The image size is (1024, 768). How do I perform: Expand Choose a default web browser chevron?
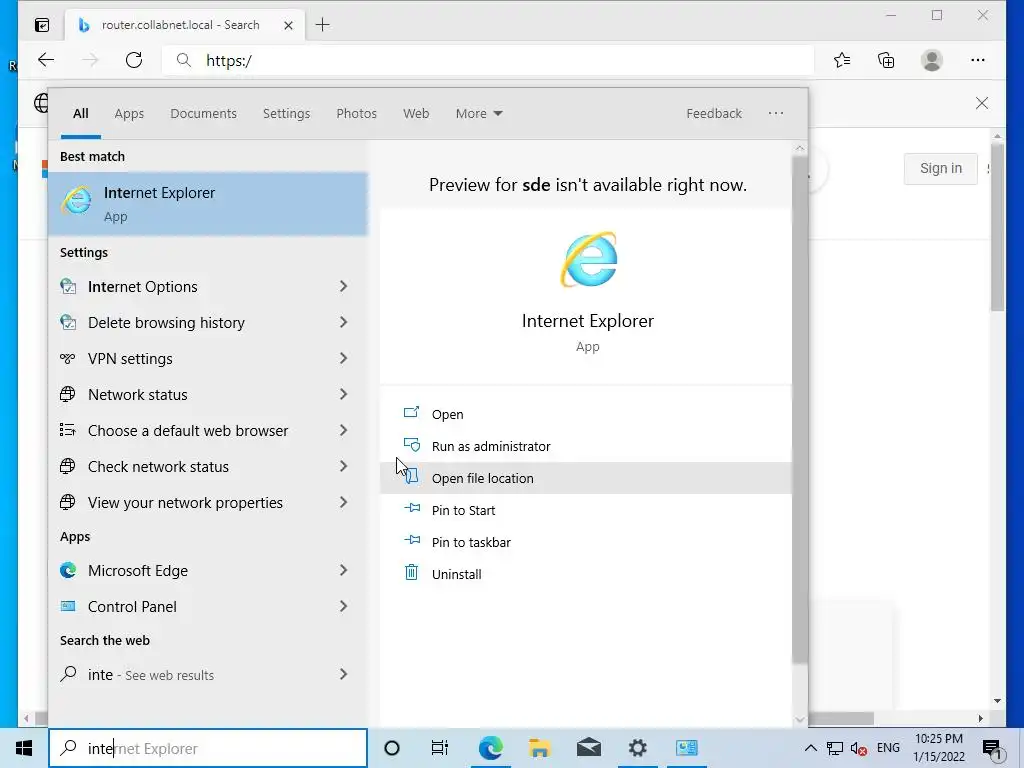(344, 430)
